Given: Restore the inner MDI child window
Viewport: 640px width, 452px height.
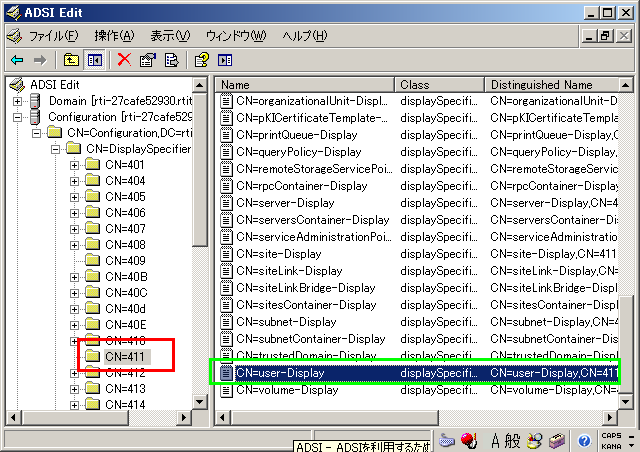Looking at the screenshot, I should tap(606, 36).
